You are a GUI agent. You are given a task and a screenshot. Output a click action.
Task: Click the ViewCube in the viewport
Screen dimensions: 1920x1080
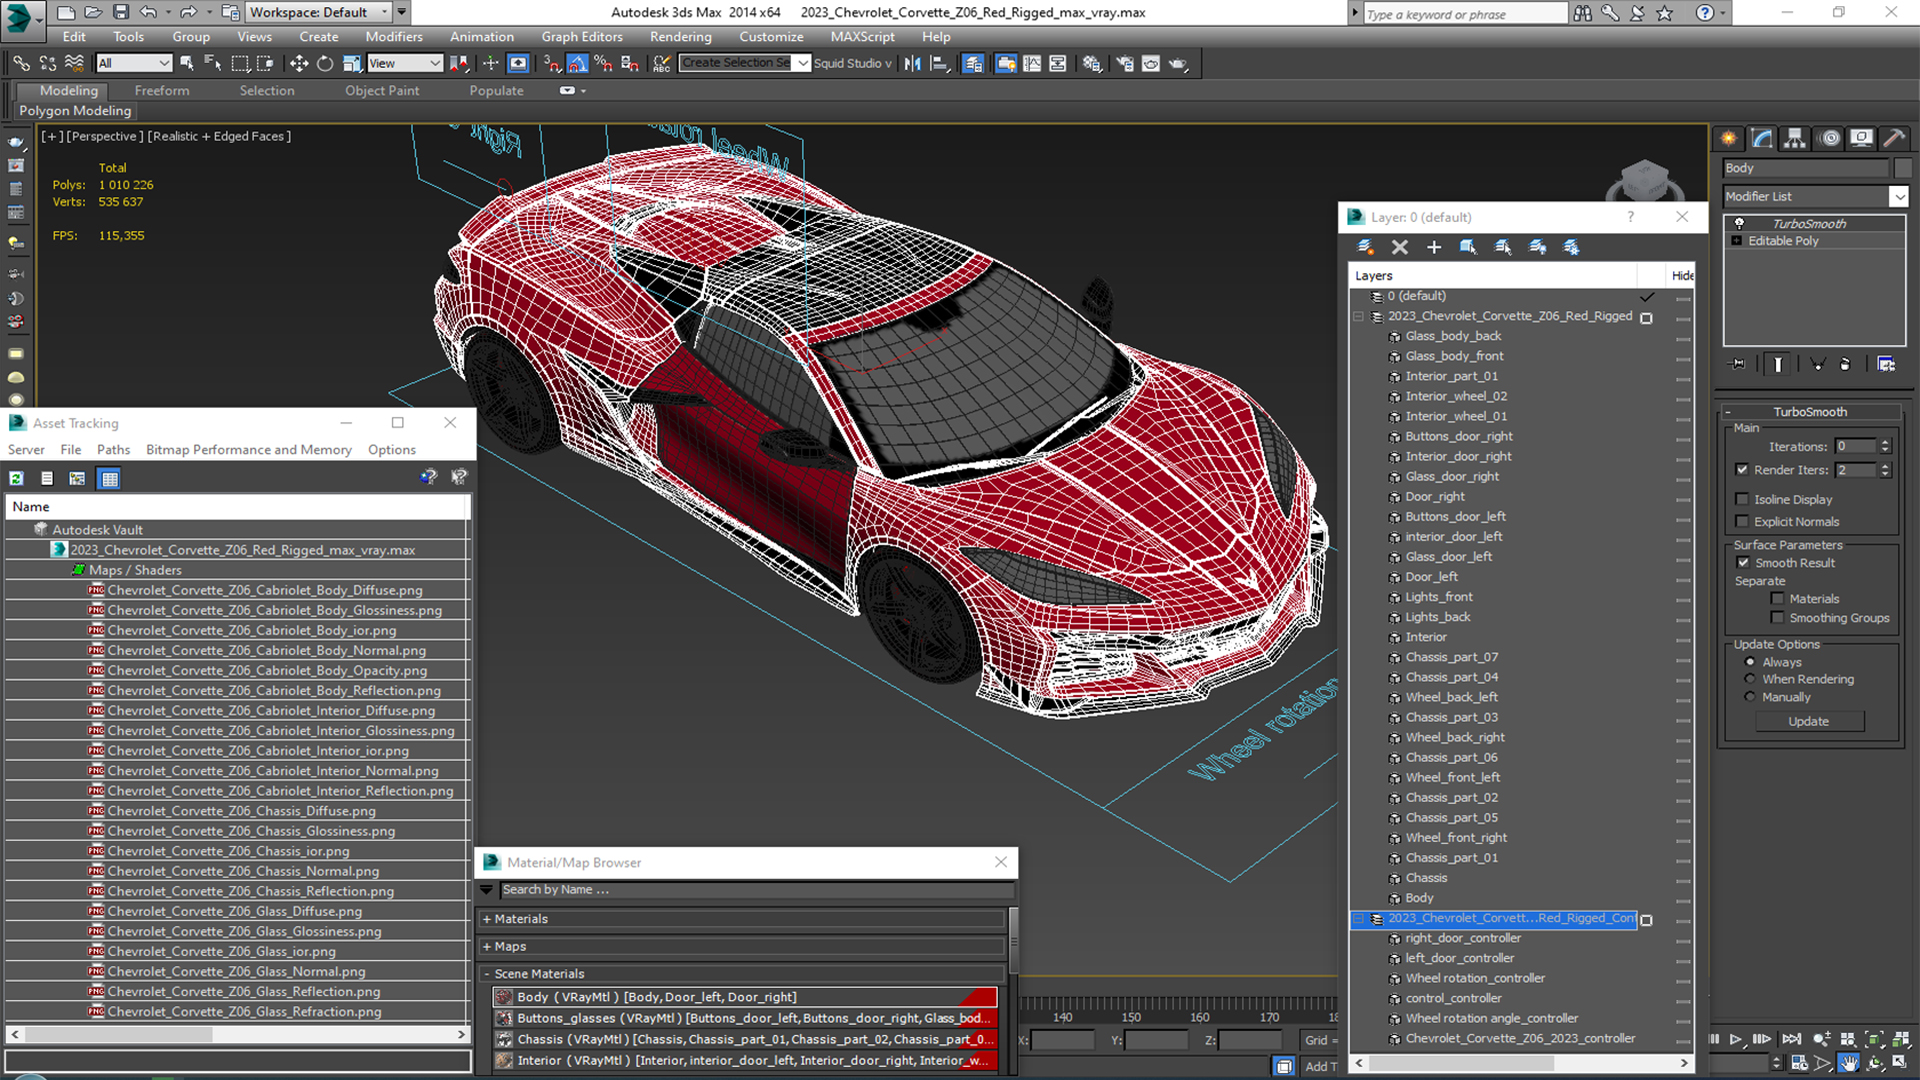point(1644,181)
